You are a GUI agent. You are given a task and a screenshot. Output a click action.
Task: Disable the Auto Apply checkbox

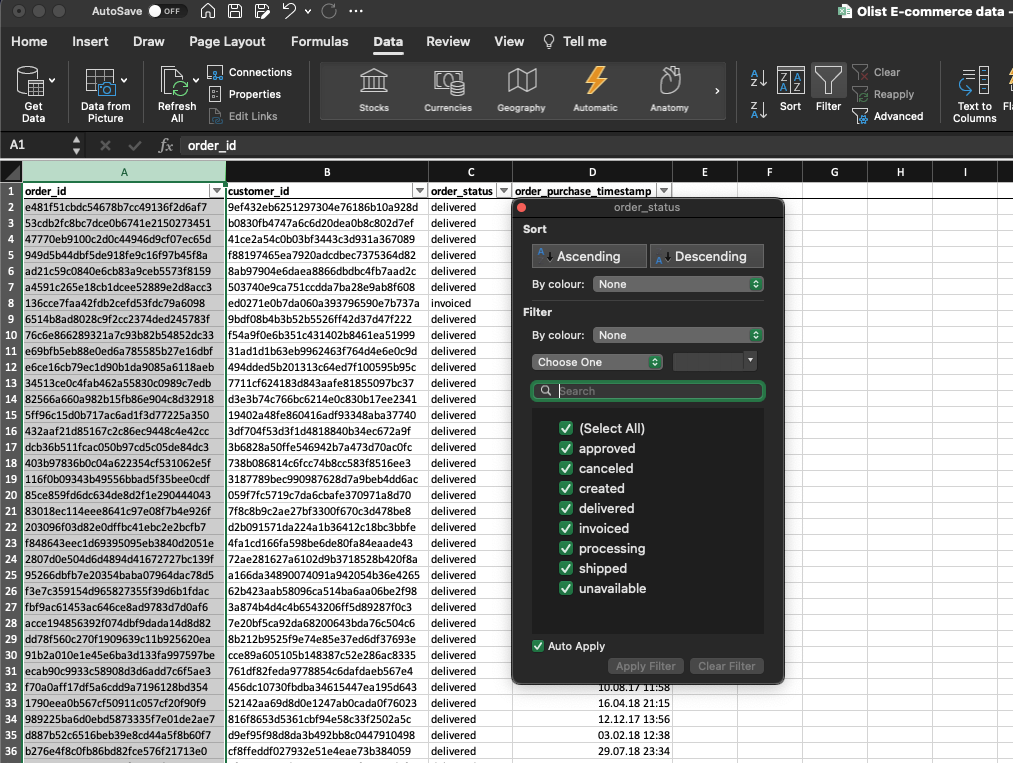pyautogui.click(x=539, y=647)
